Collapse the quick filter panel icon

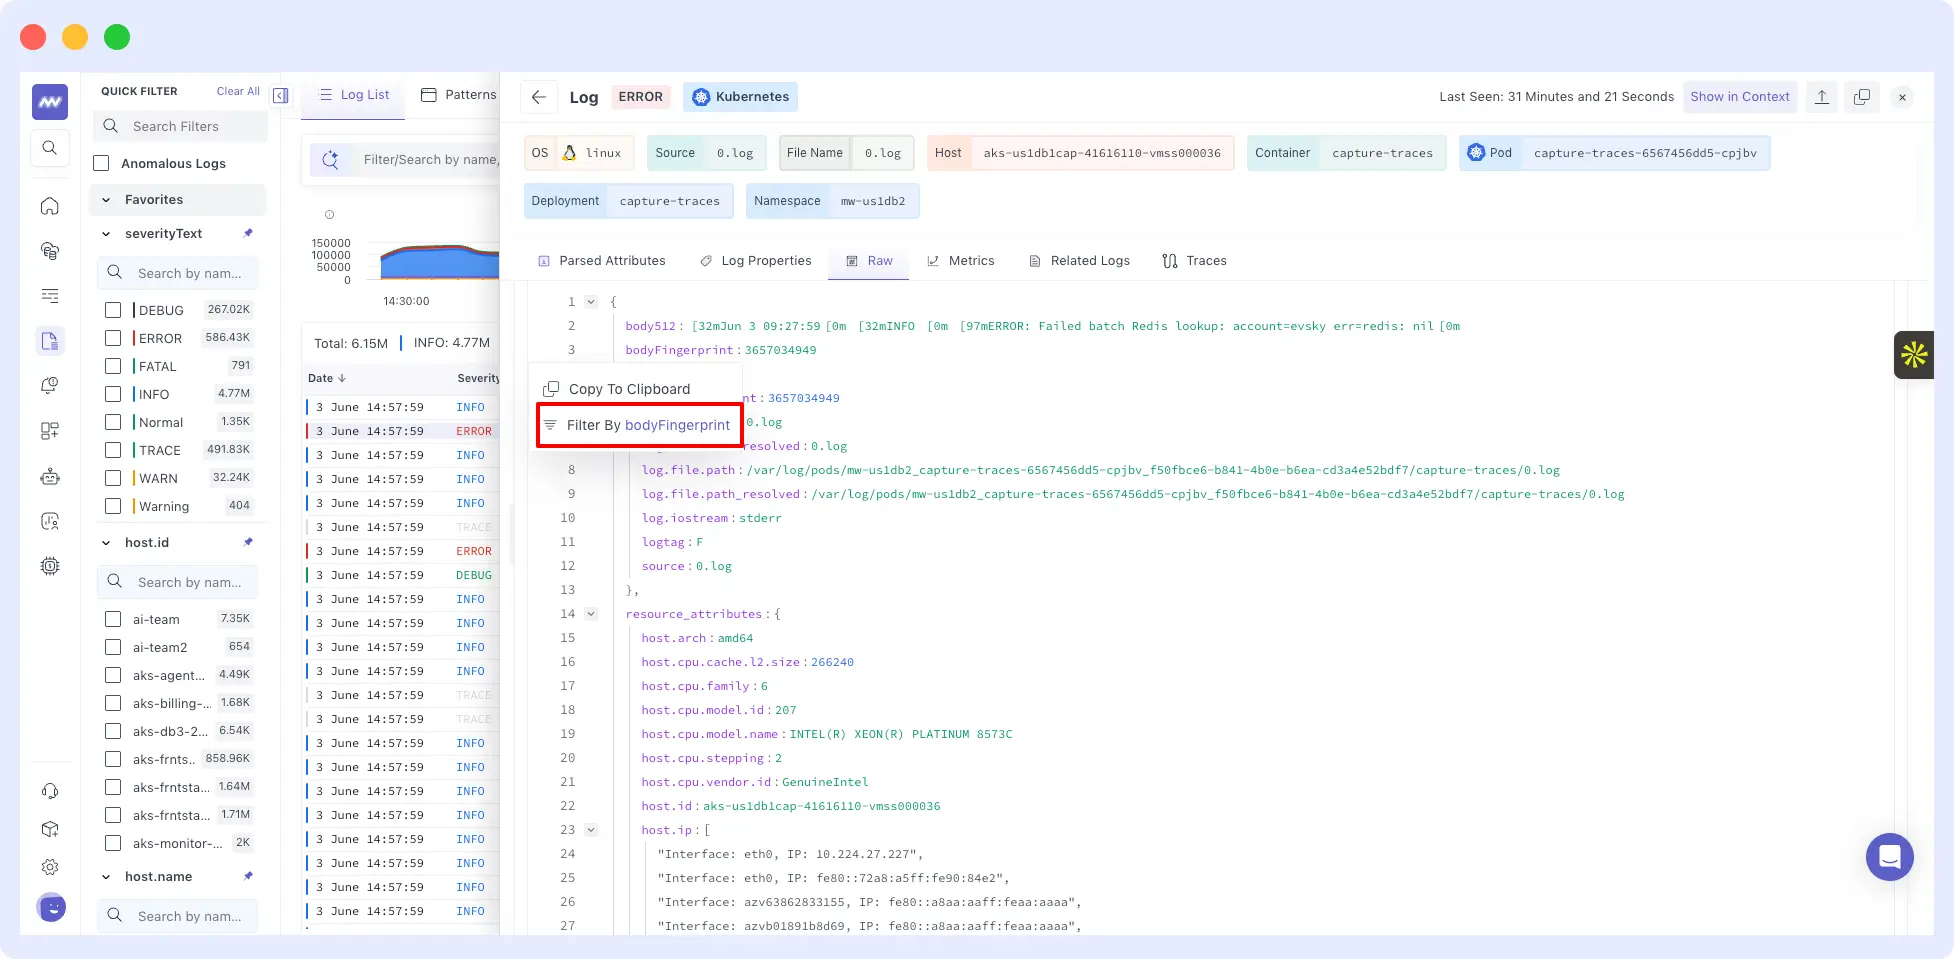[281, 95]
